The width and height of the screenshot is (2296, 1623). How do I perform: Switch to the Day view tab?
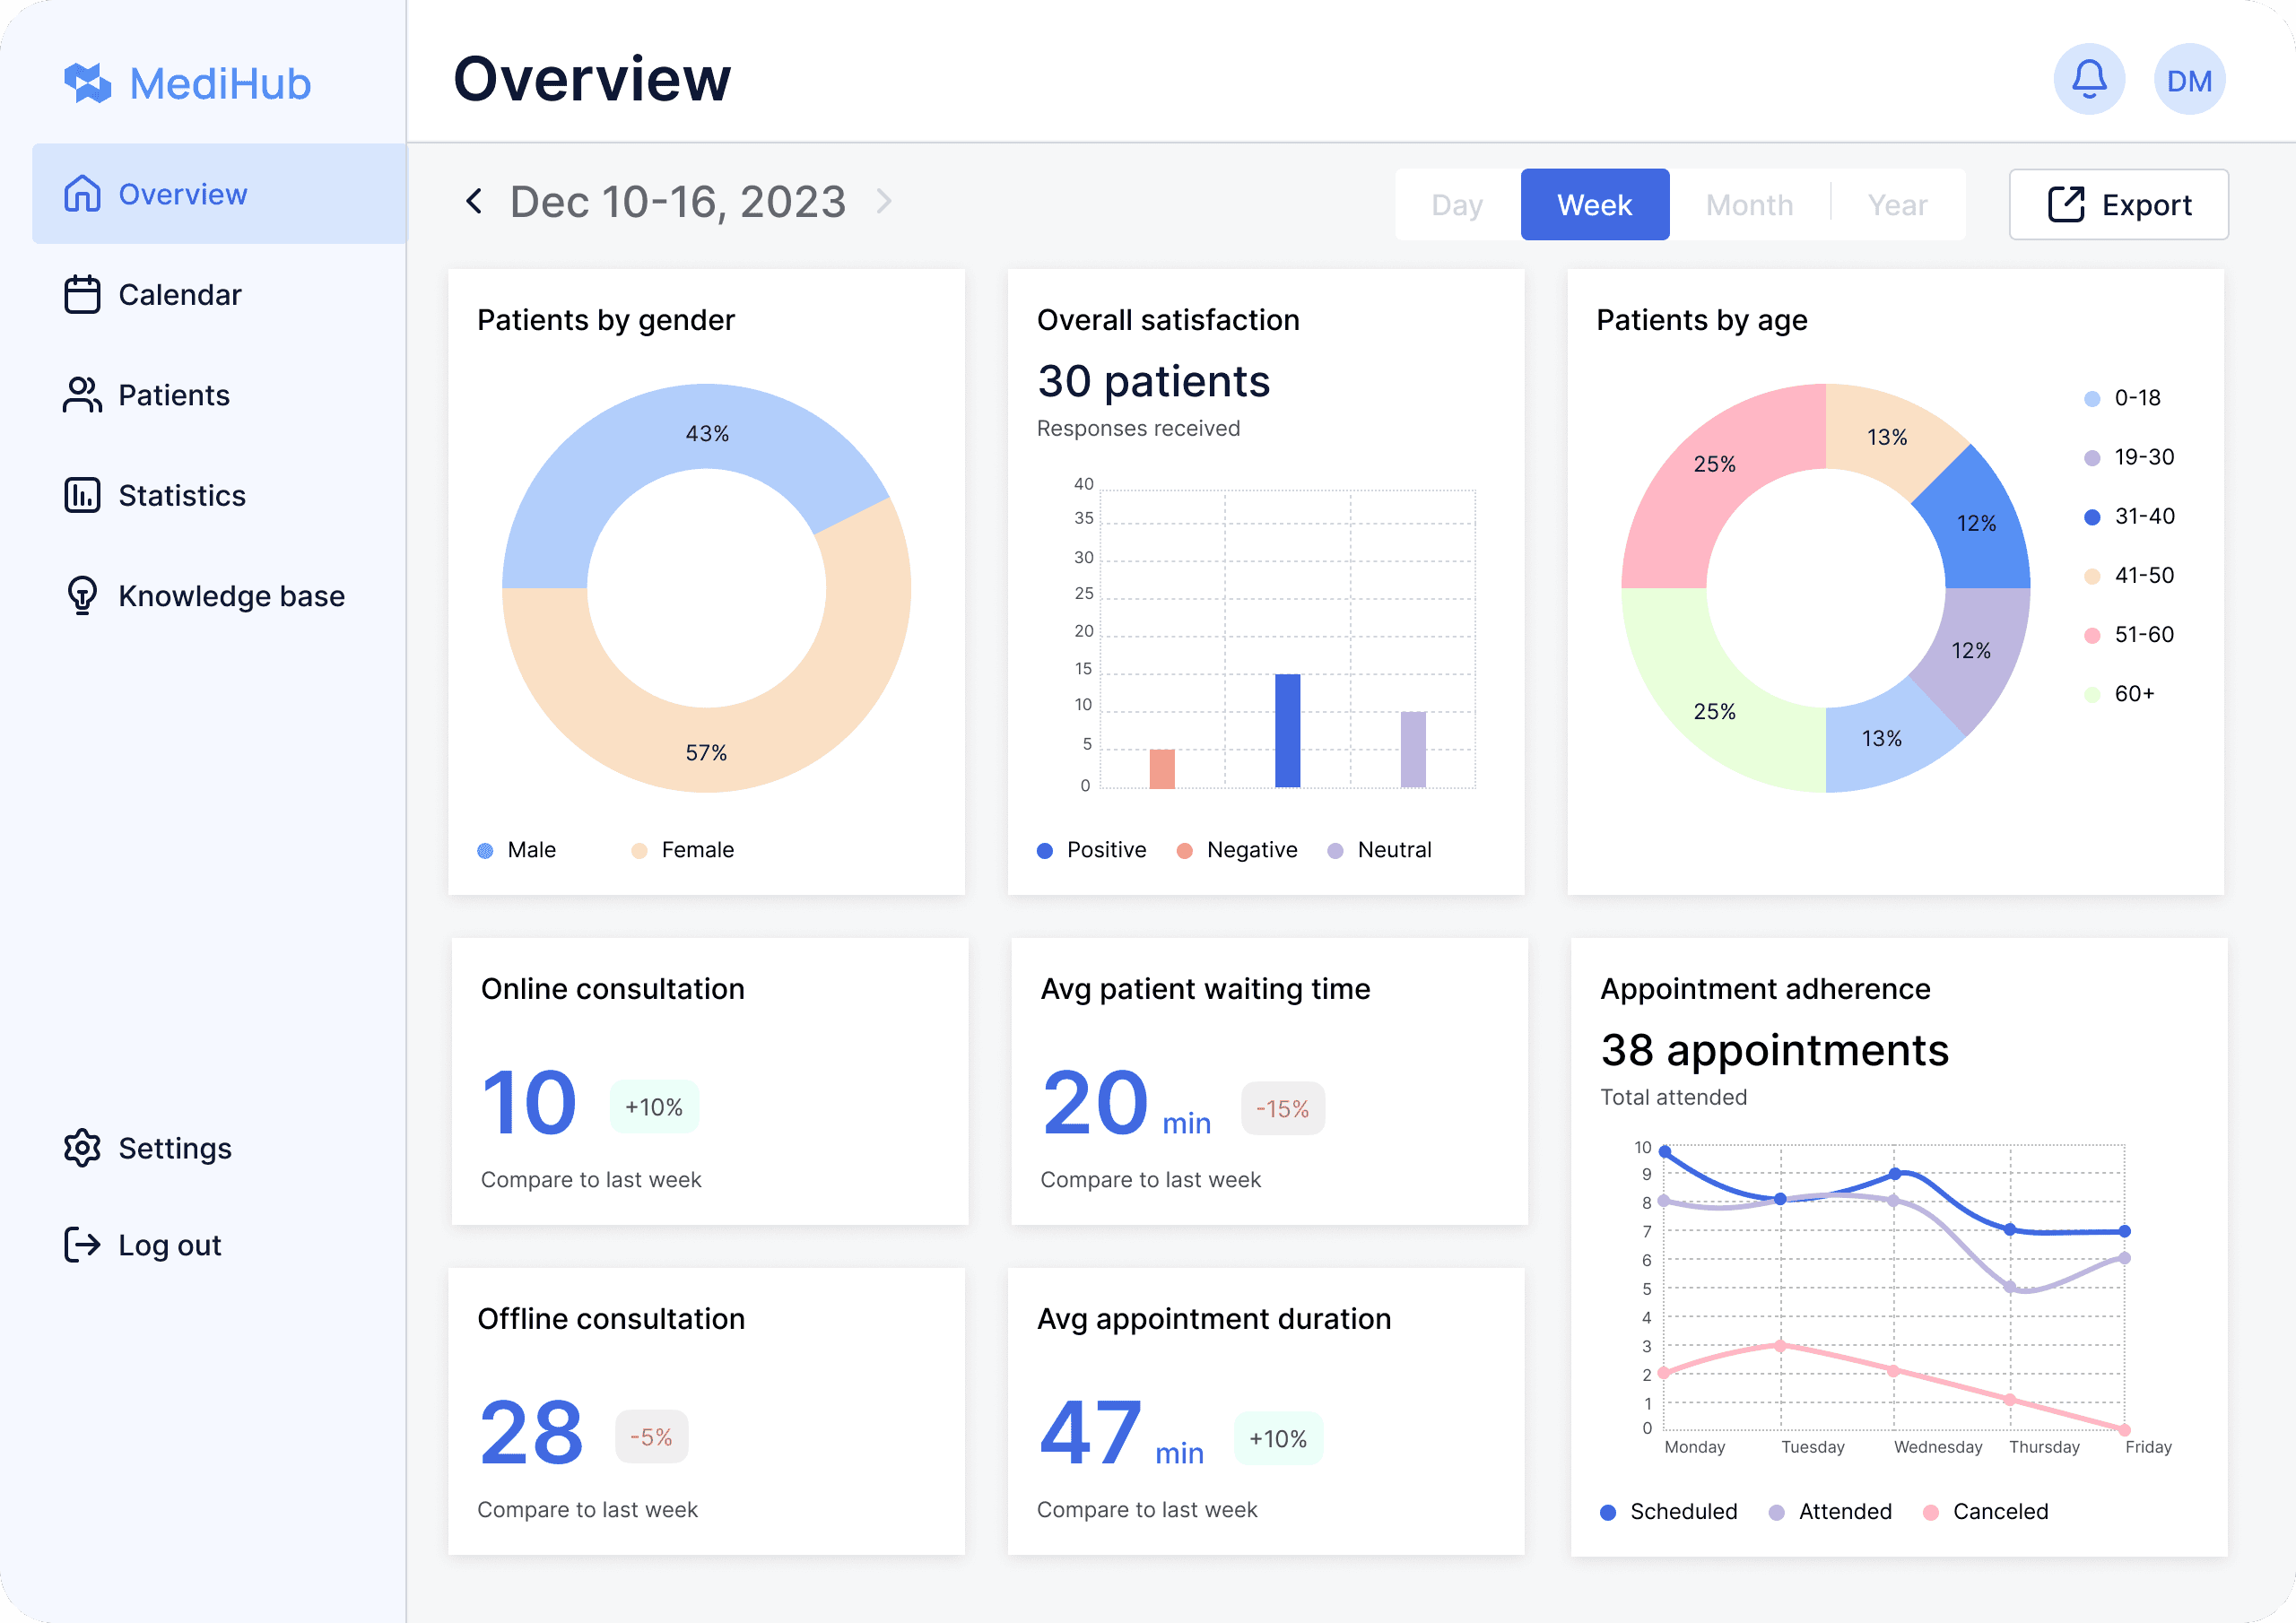click(1457, 205)
